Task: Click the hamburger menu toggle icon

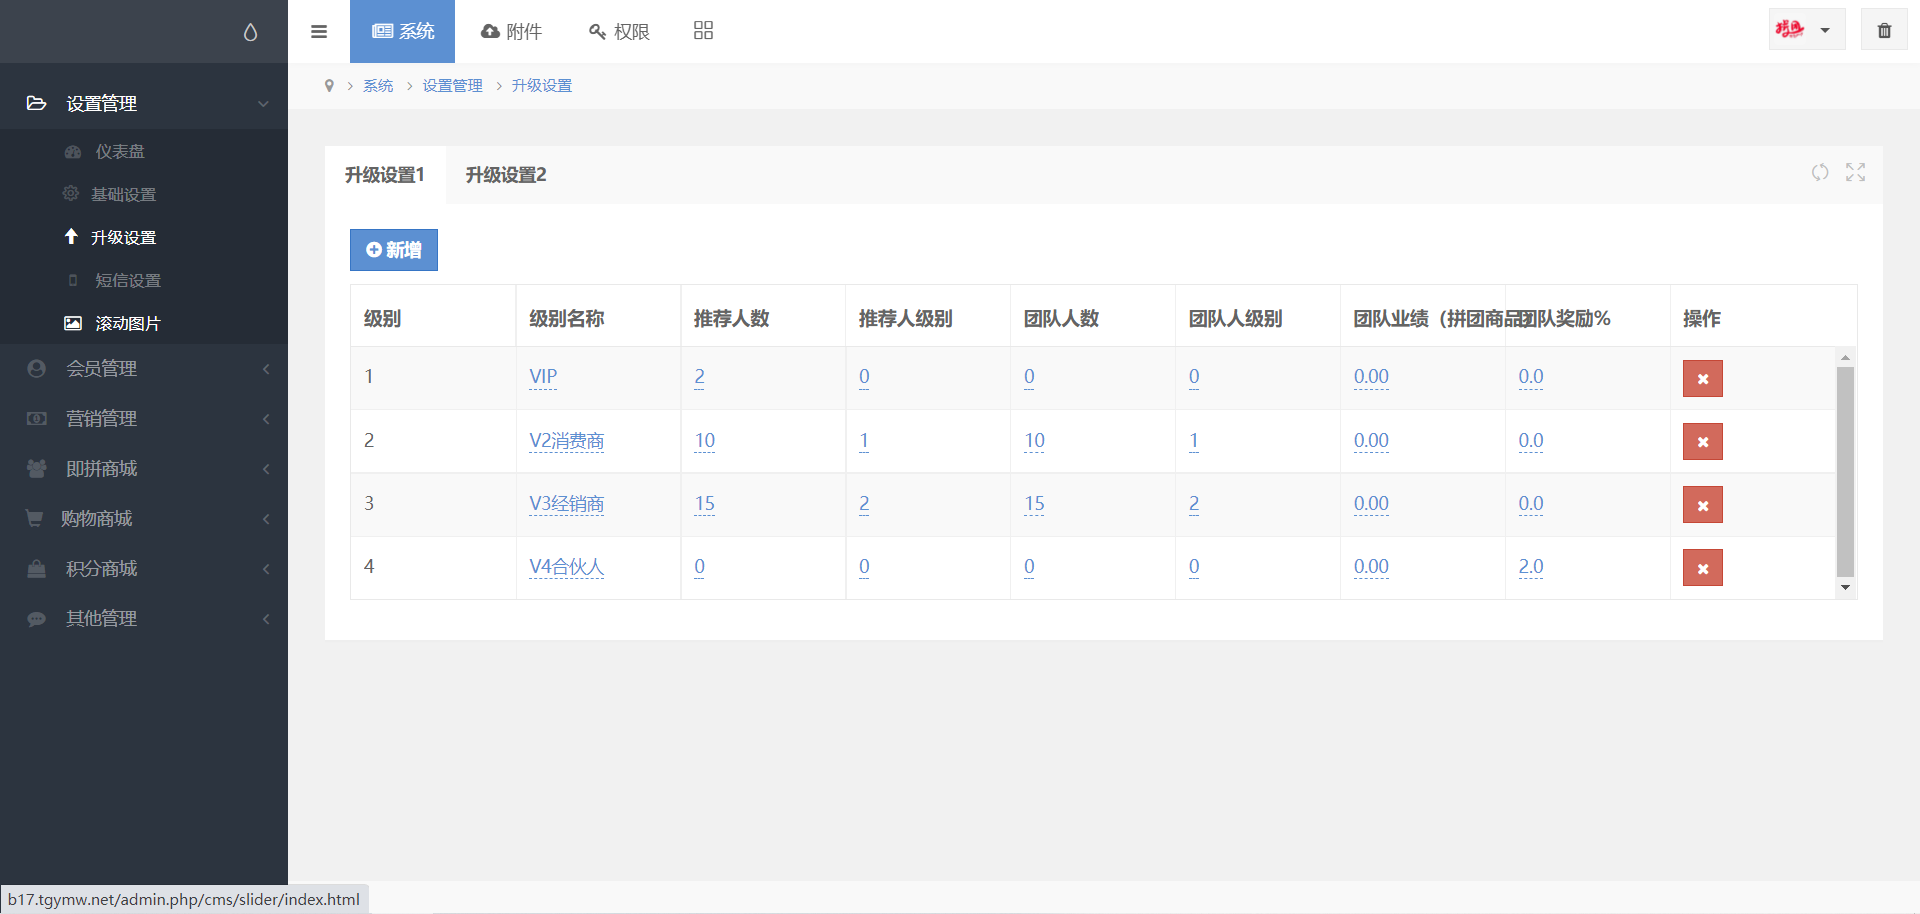Action: [319, 31]
